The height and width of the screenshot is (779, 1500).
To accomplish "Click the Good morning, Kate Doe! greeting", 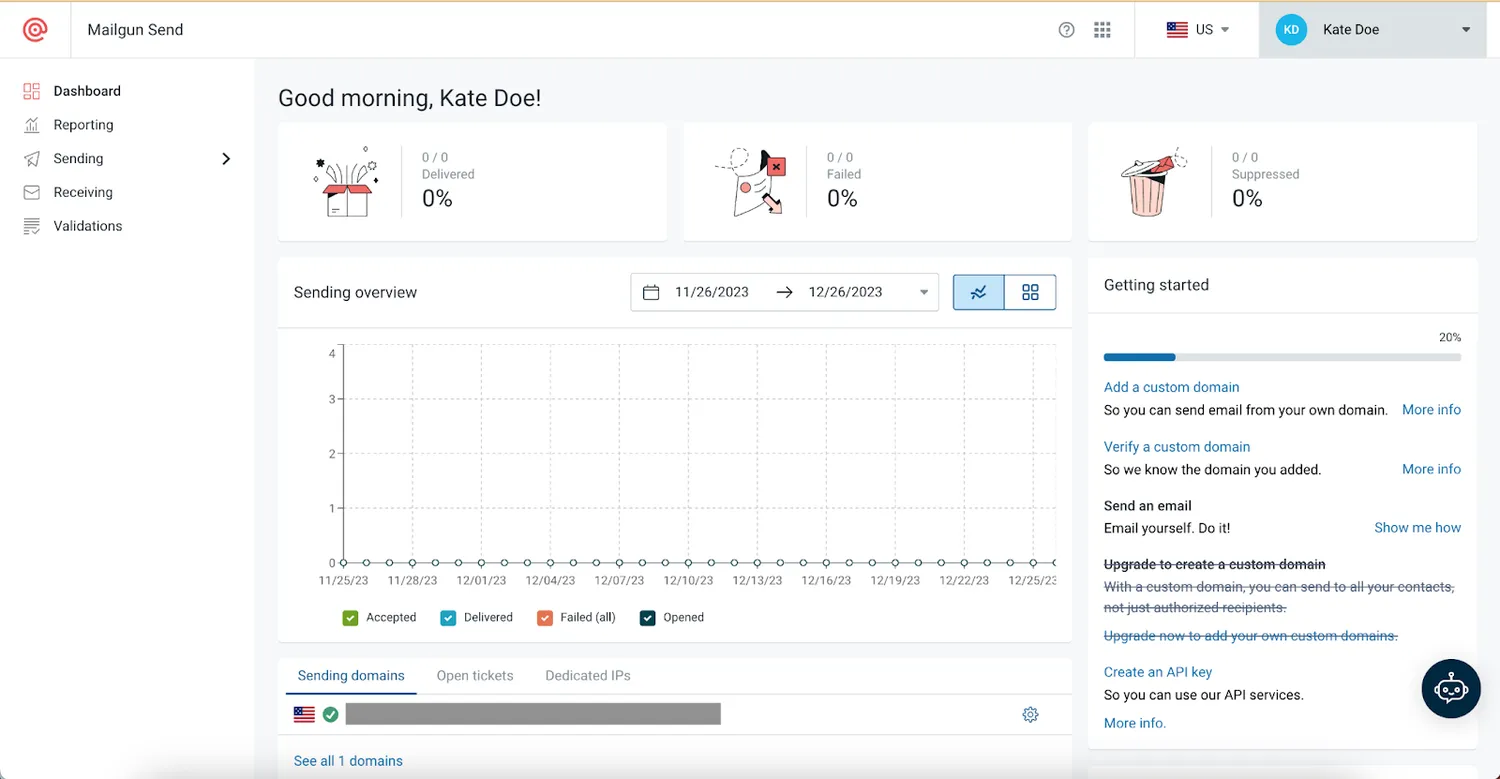I will point(409,98).
